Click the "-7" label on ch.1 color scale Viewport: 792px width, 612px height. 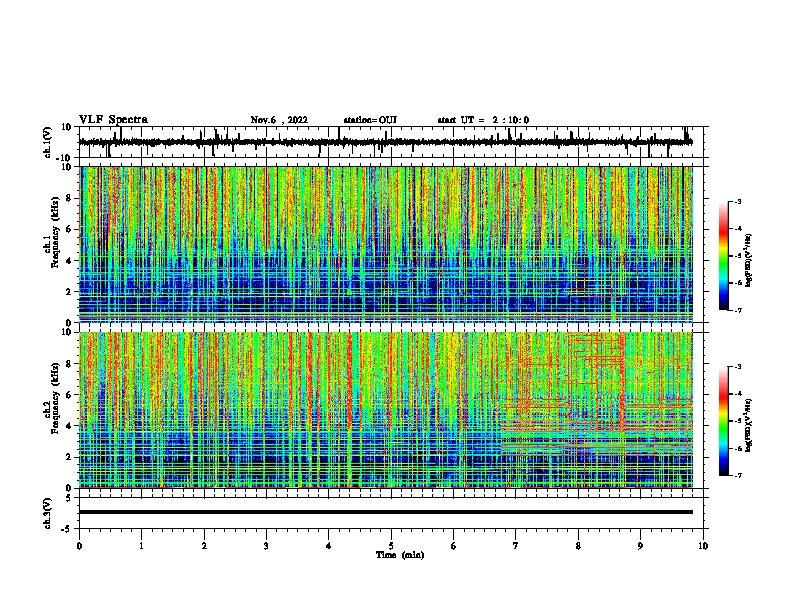[738, 310]
